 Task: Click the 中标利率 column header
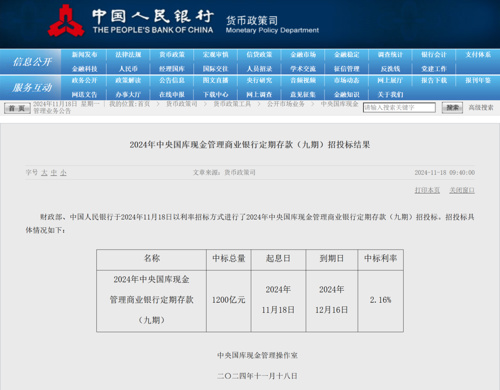(x=380, y=259)
